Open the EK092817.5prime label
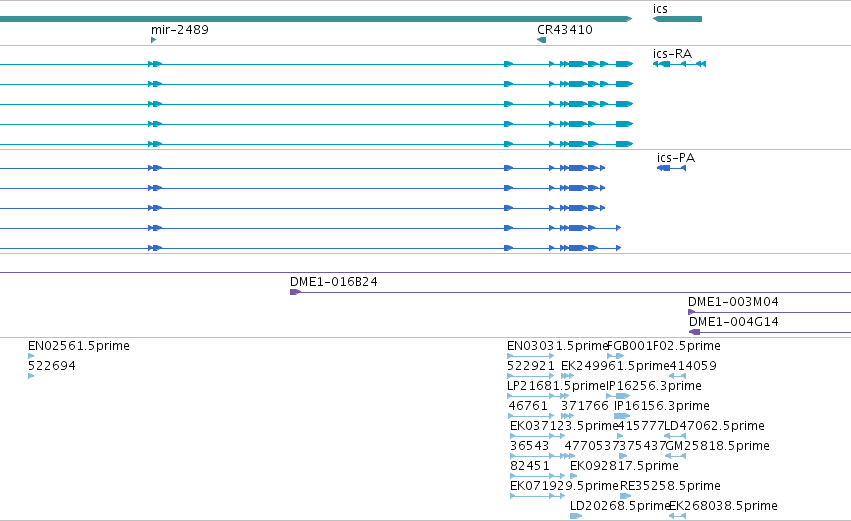The image size is (851, 521). tap(624, 466)
